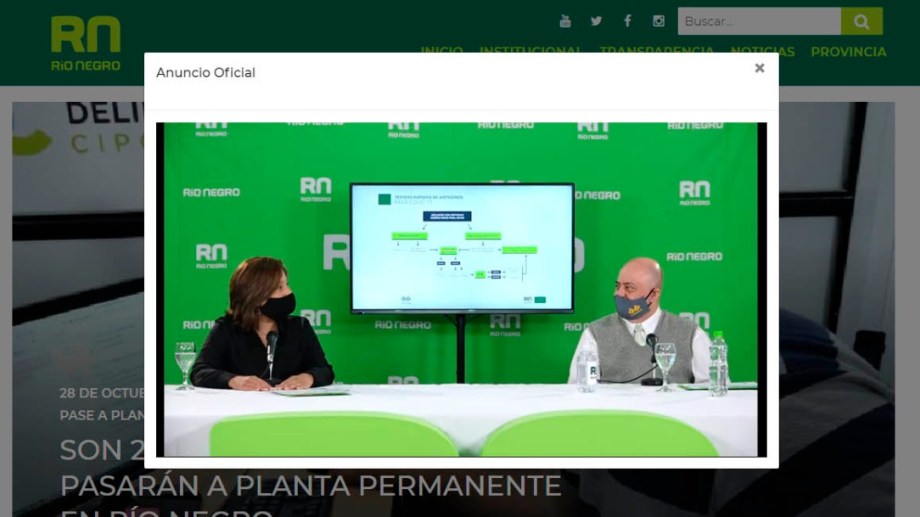The height and width of the screenshot is (517, 920).
Task: Click the 28 DE OCTUBRE article date
Action: pos(101,393)
